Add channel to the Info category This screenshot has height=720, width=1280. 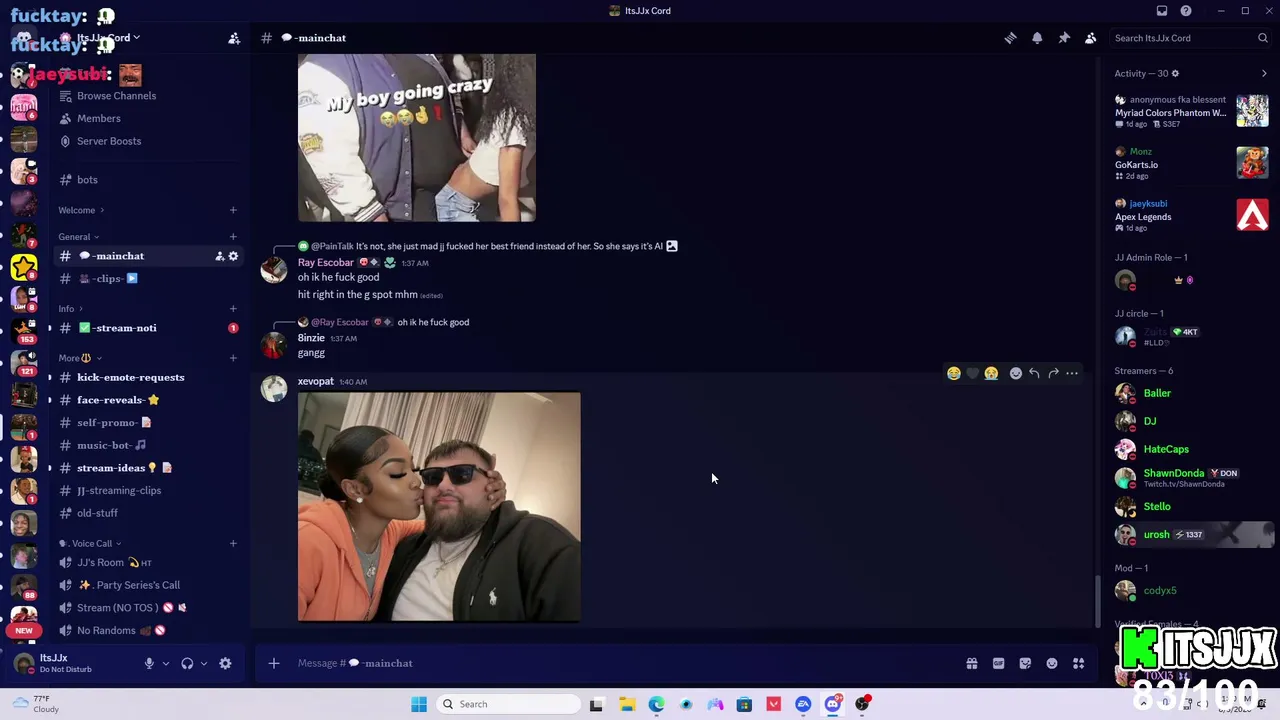(233, 308)
